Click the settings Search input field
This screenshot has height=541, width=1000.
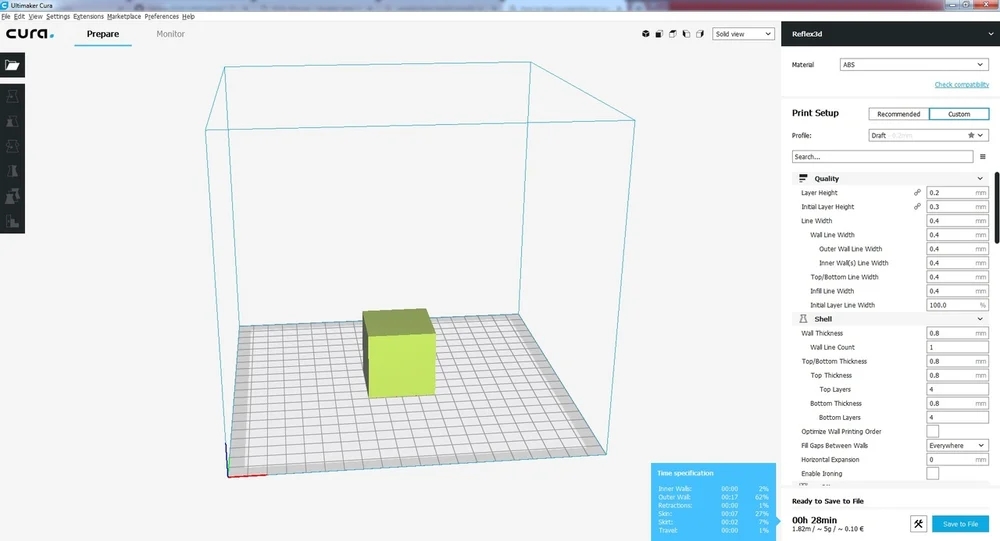click(881, 157)
